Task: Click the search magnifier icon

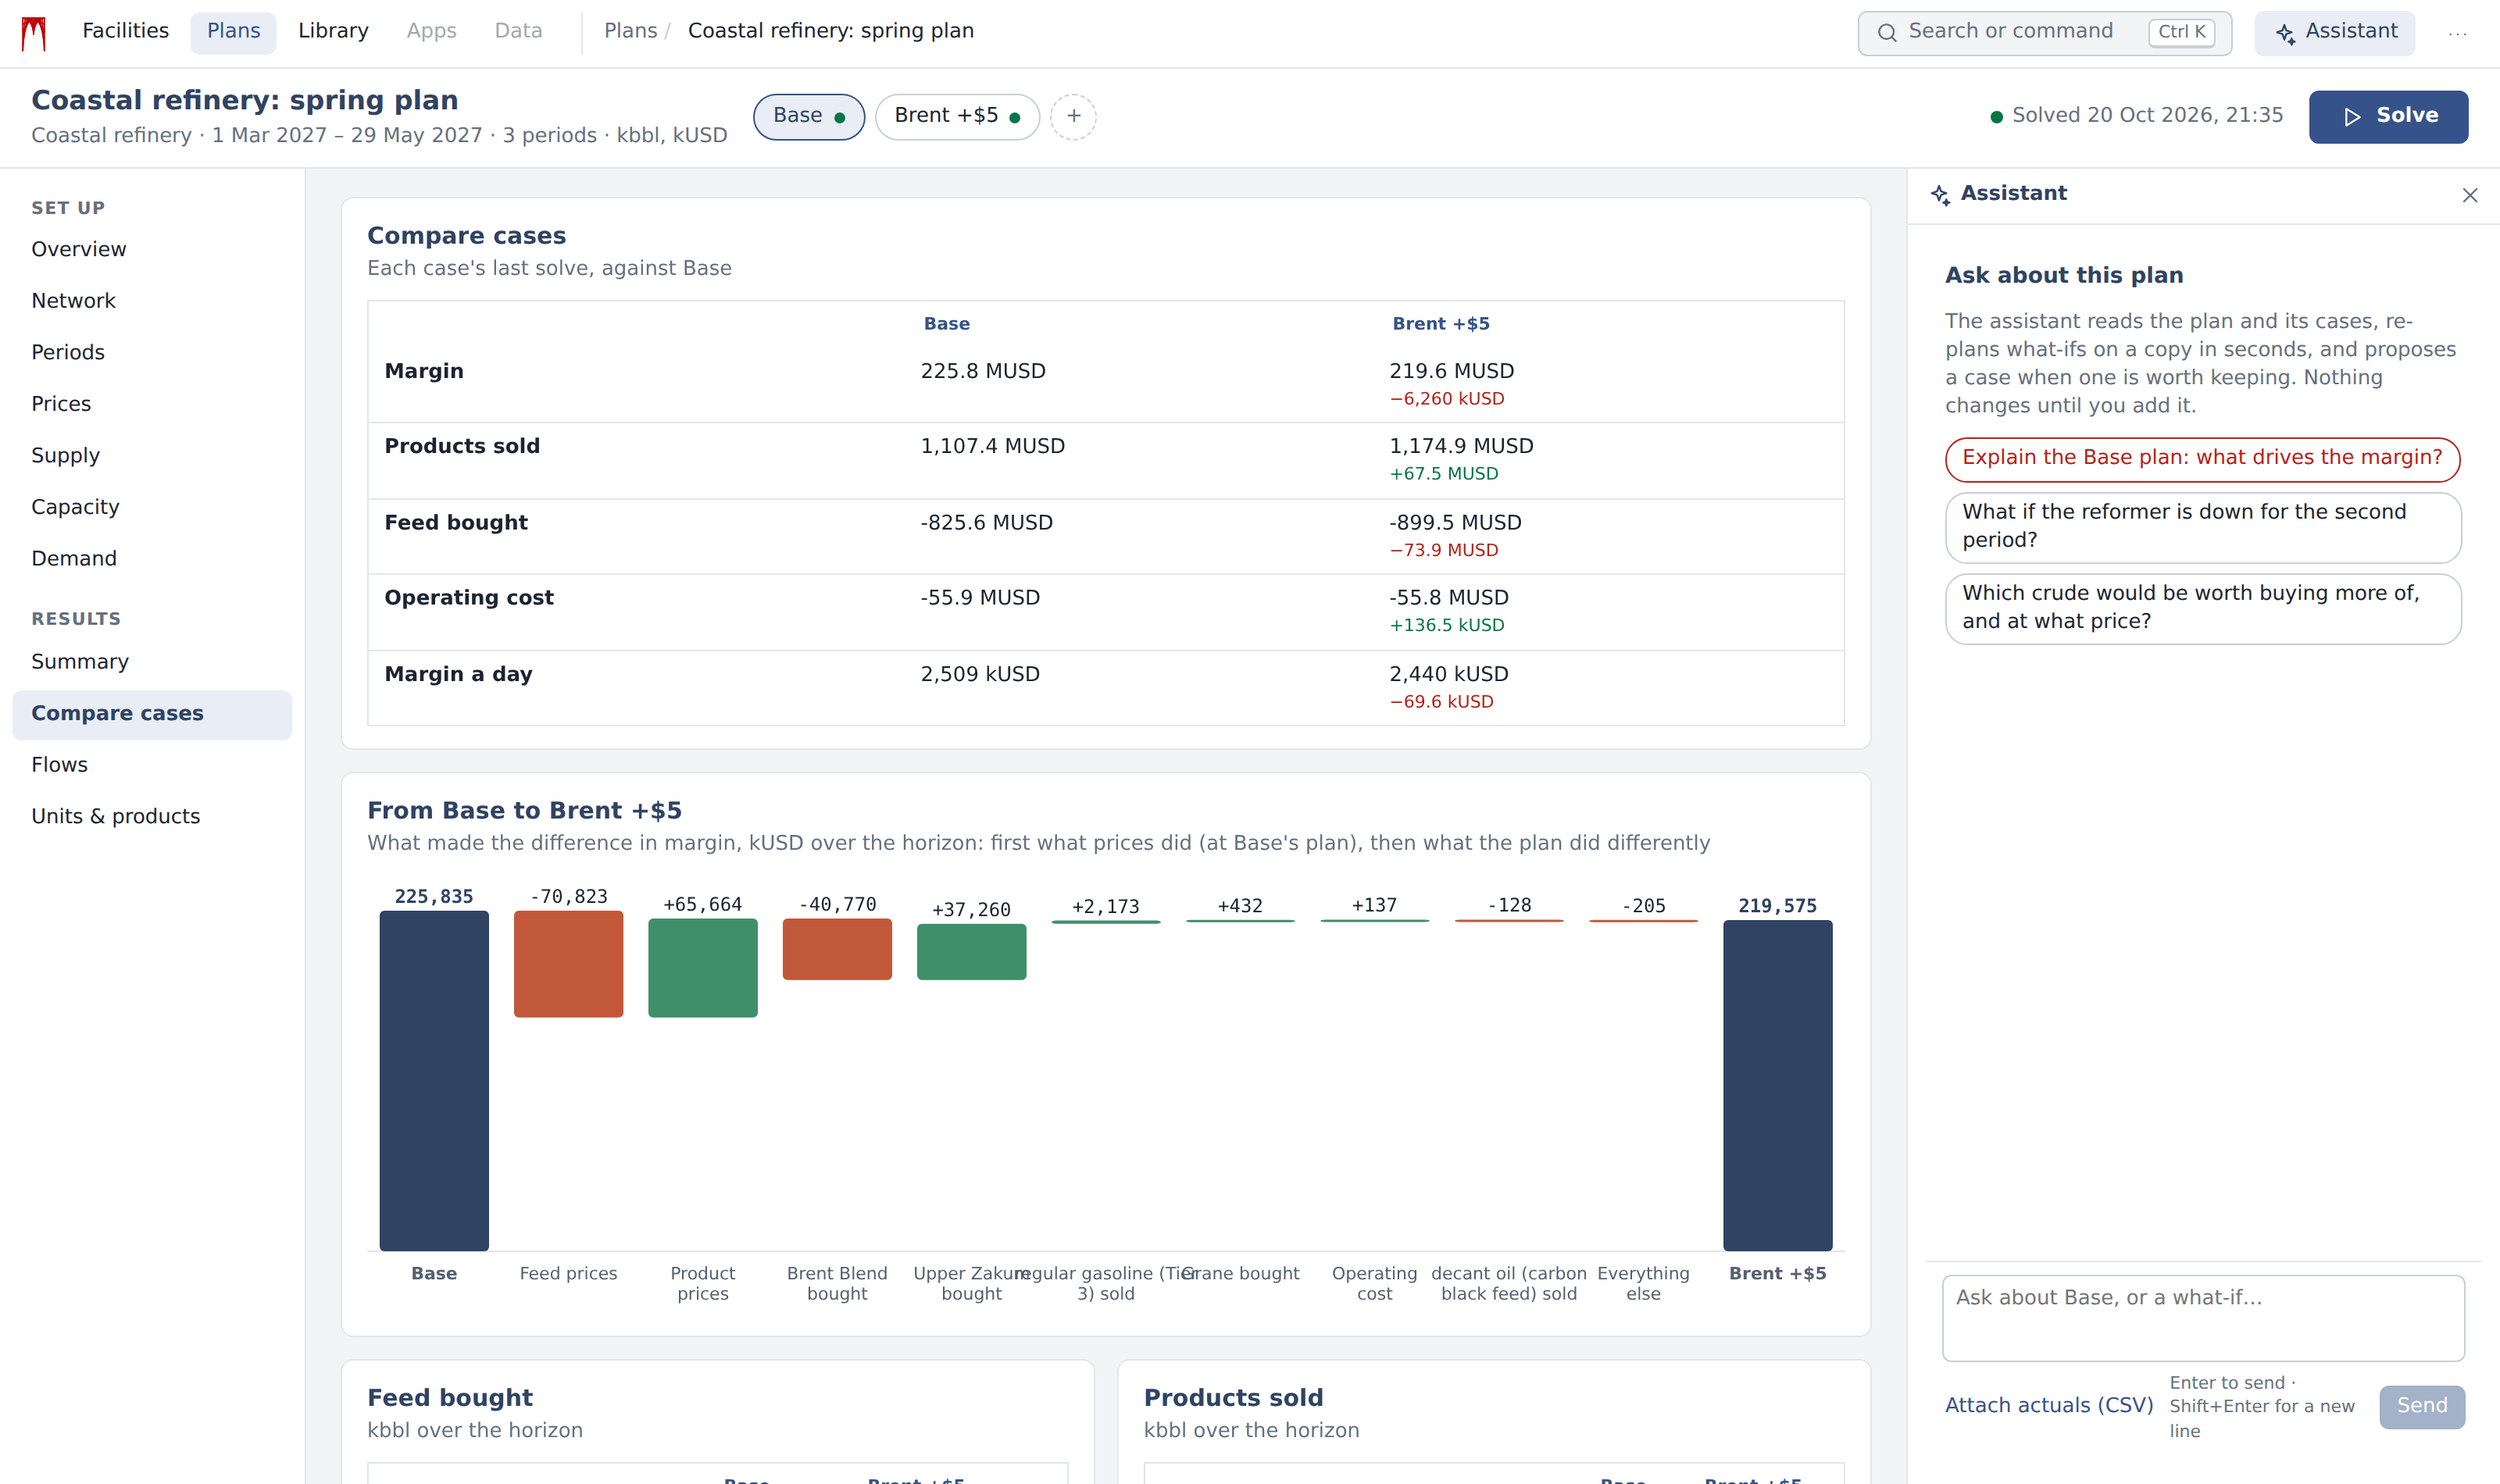Action: tap(1886, 33)
